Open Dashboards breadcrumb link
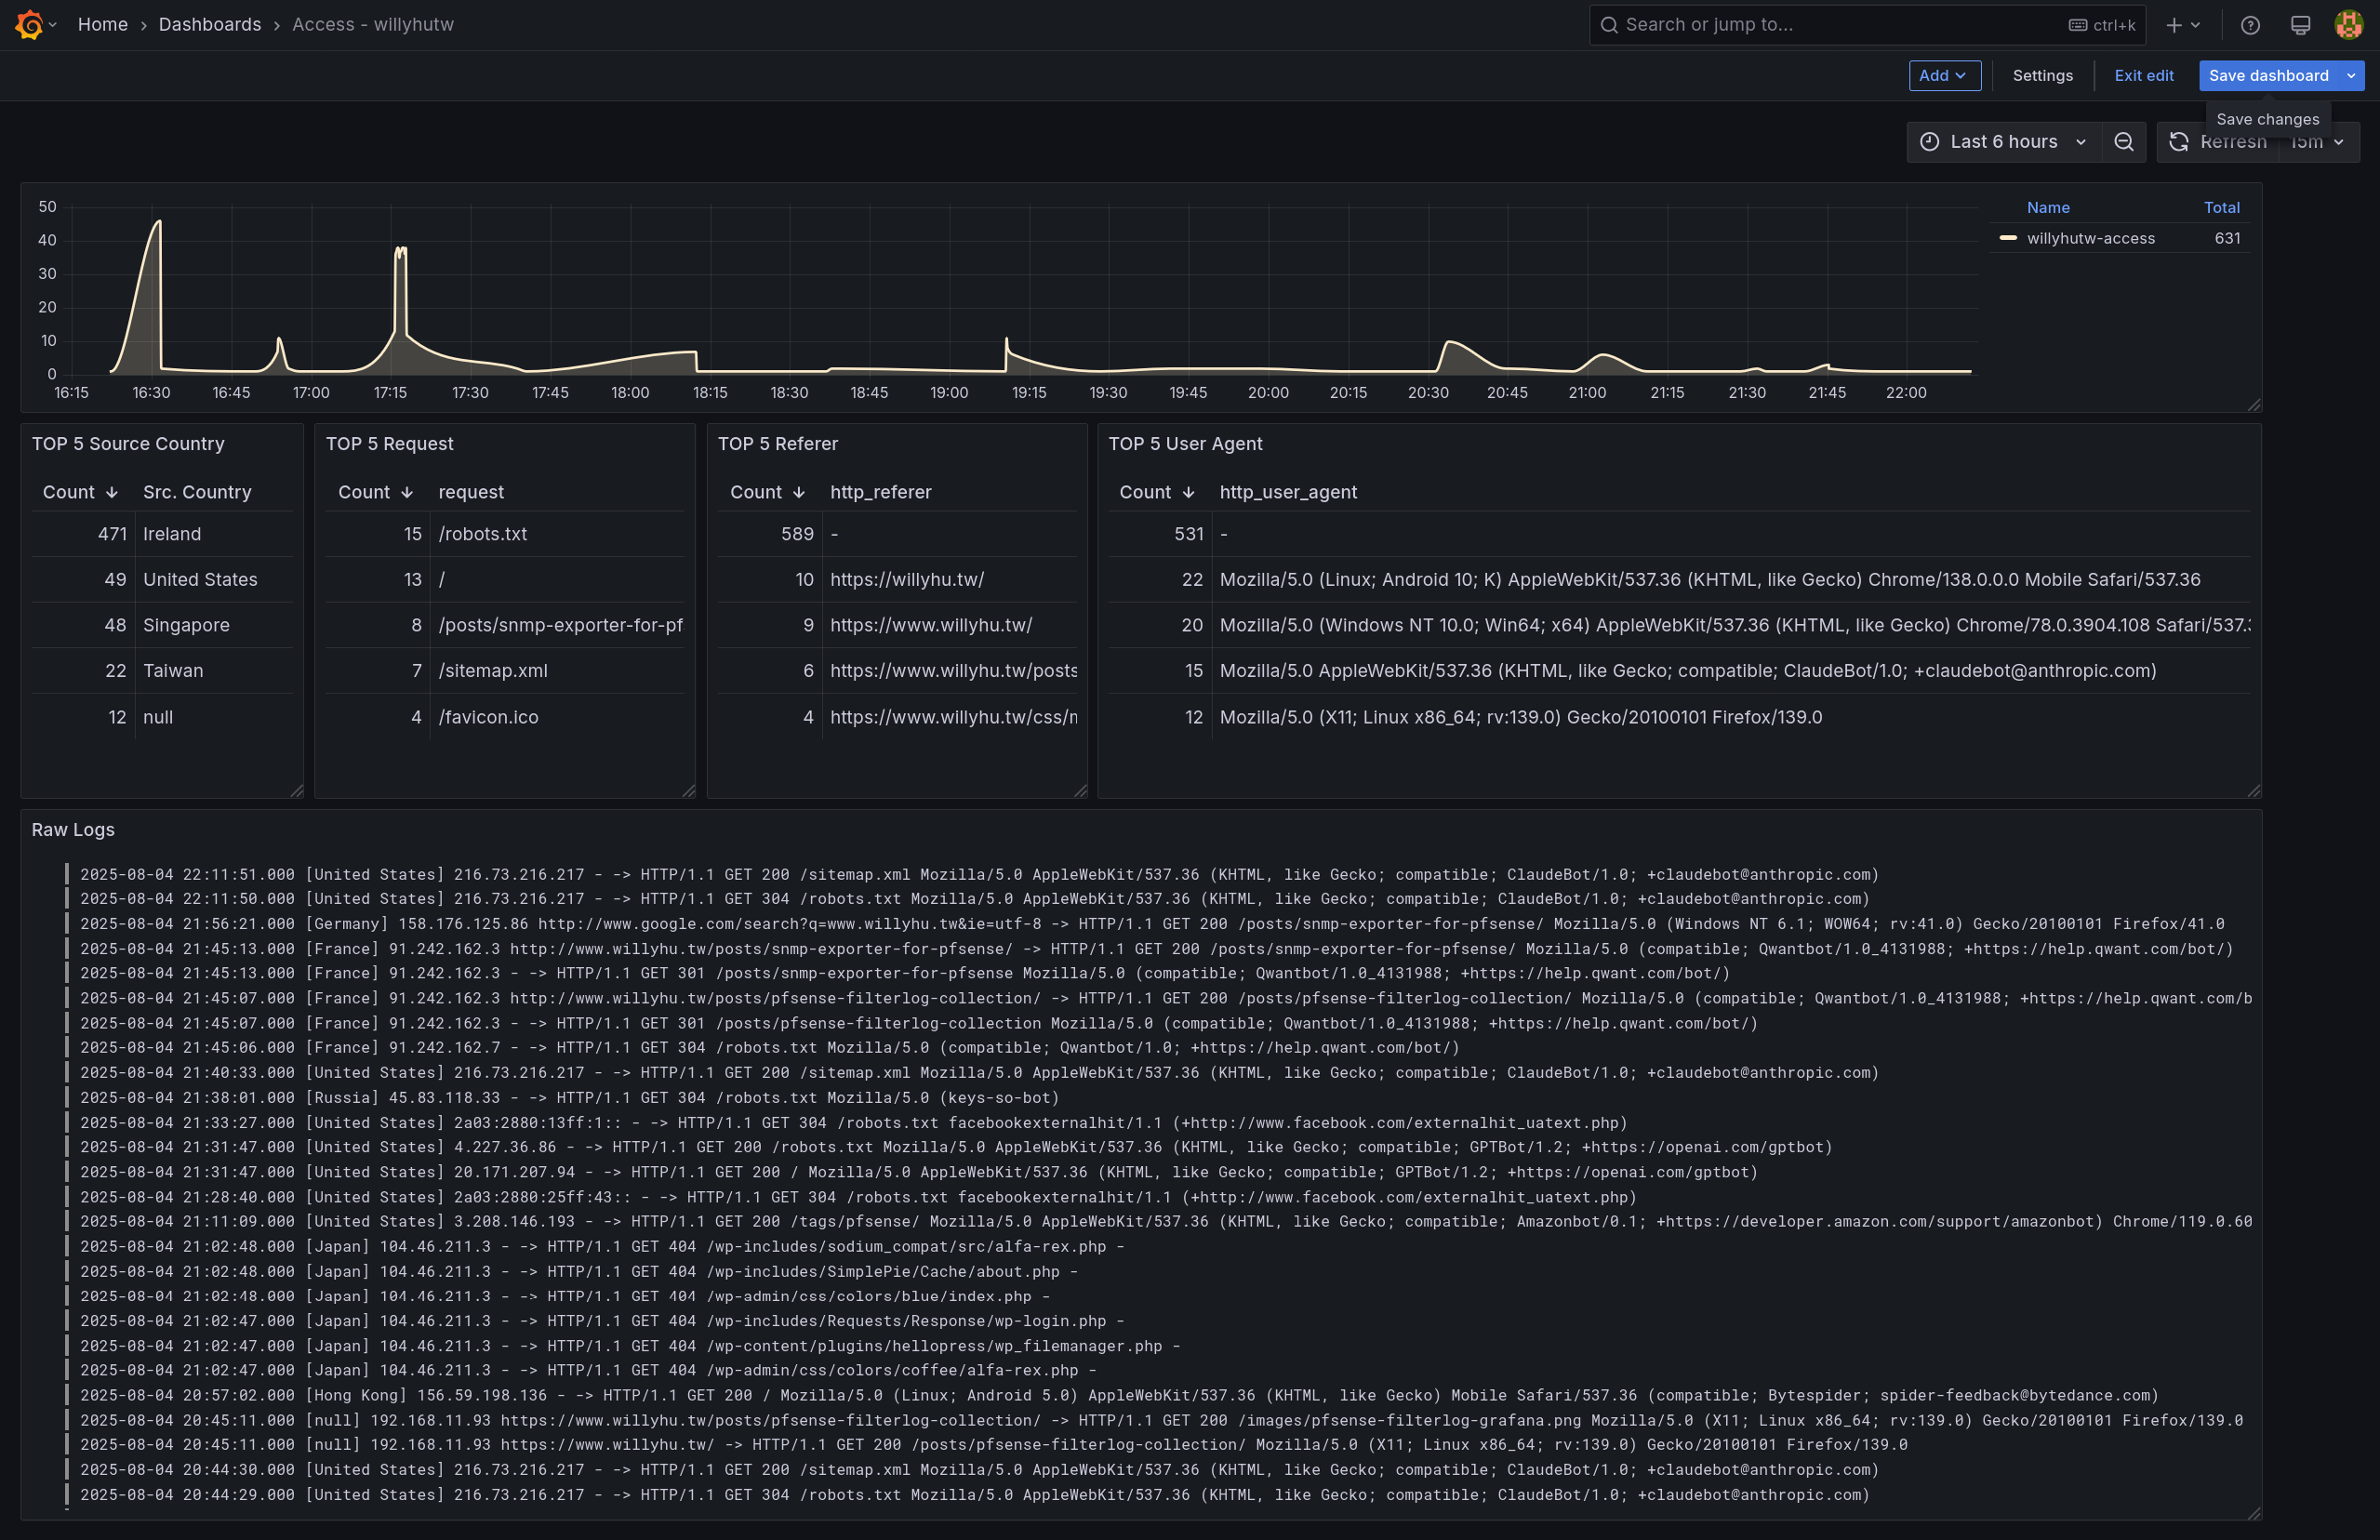Viewport: 2380px width, 1540px height. coord(210,24)
